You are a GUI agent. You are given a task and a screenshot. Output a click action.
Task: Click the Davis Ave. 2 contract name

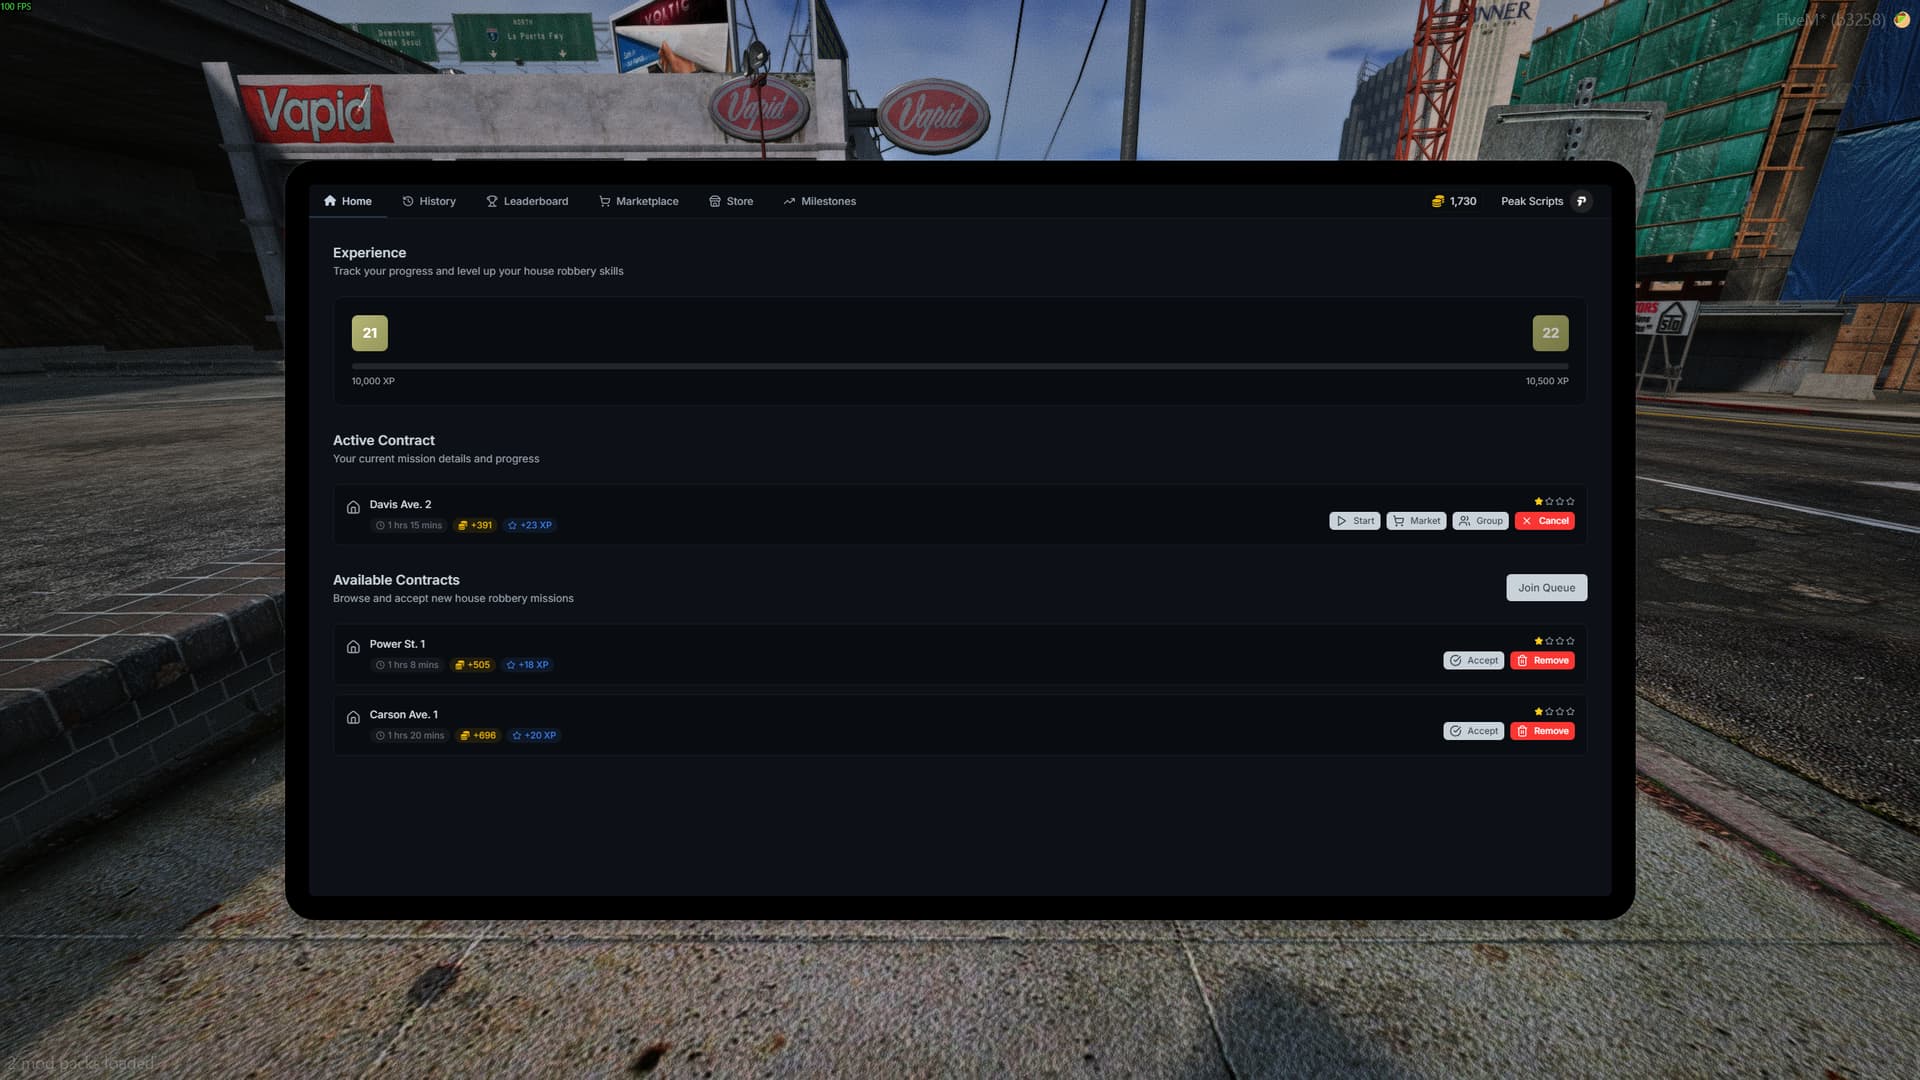[x=400, y=504]
